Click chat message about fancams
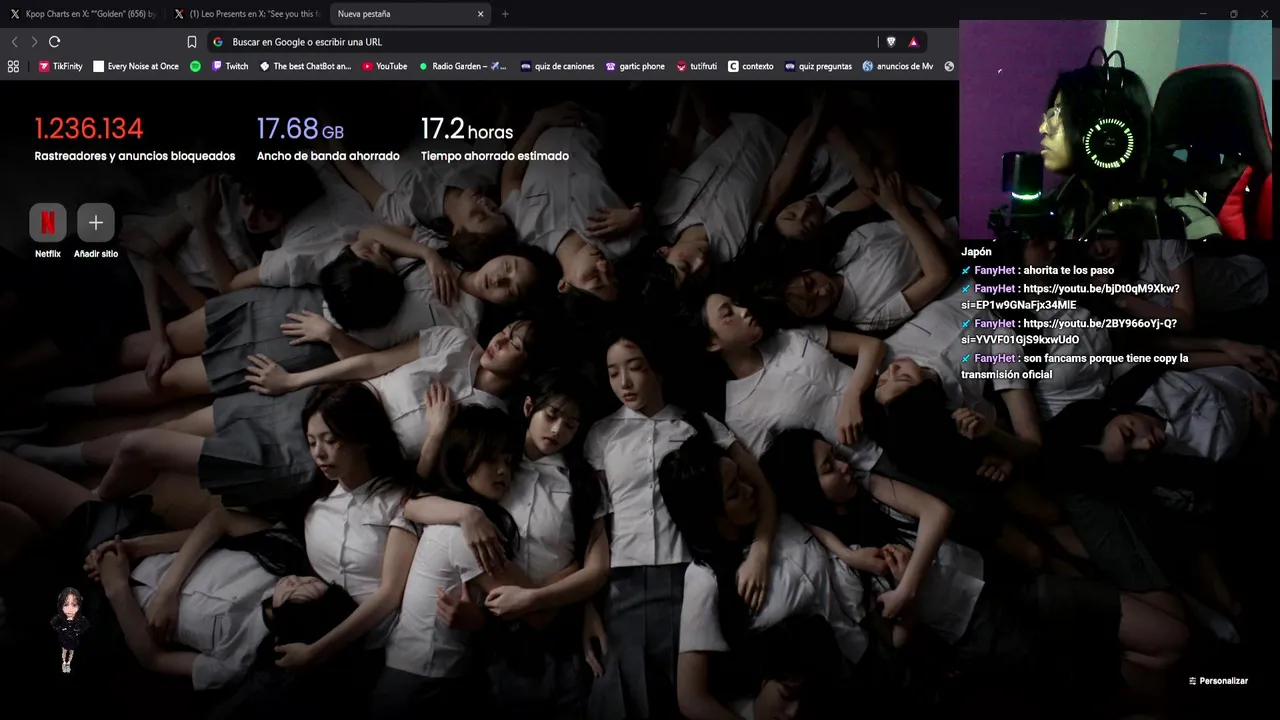Screen dimensions: 1280x720 [1075, 366]
